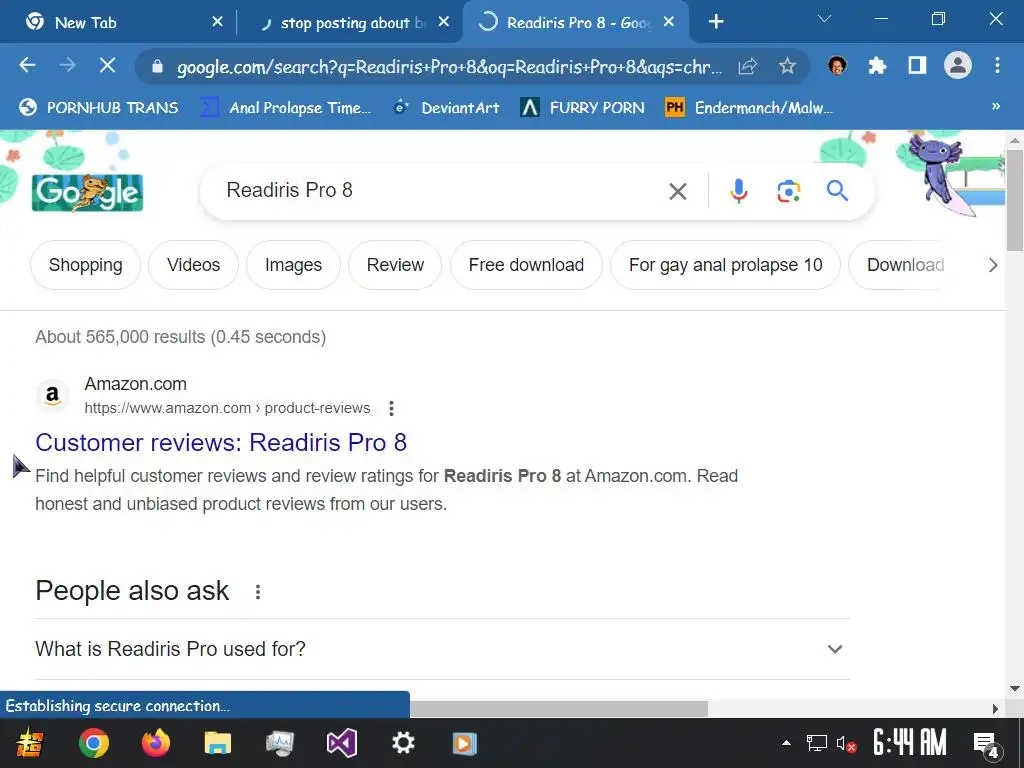Open Settings gear on taskbar
Viewport: 1024px width, 768px height.
coord(403,743)
